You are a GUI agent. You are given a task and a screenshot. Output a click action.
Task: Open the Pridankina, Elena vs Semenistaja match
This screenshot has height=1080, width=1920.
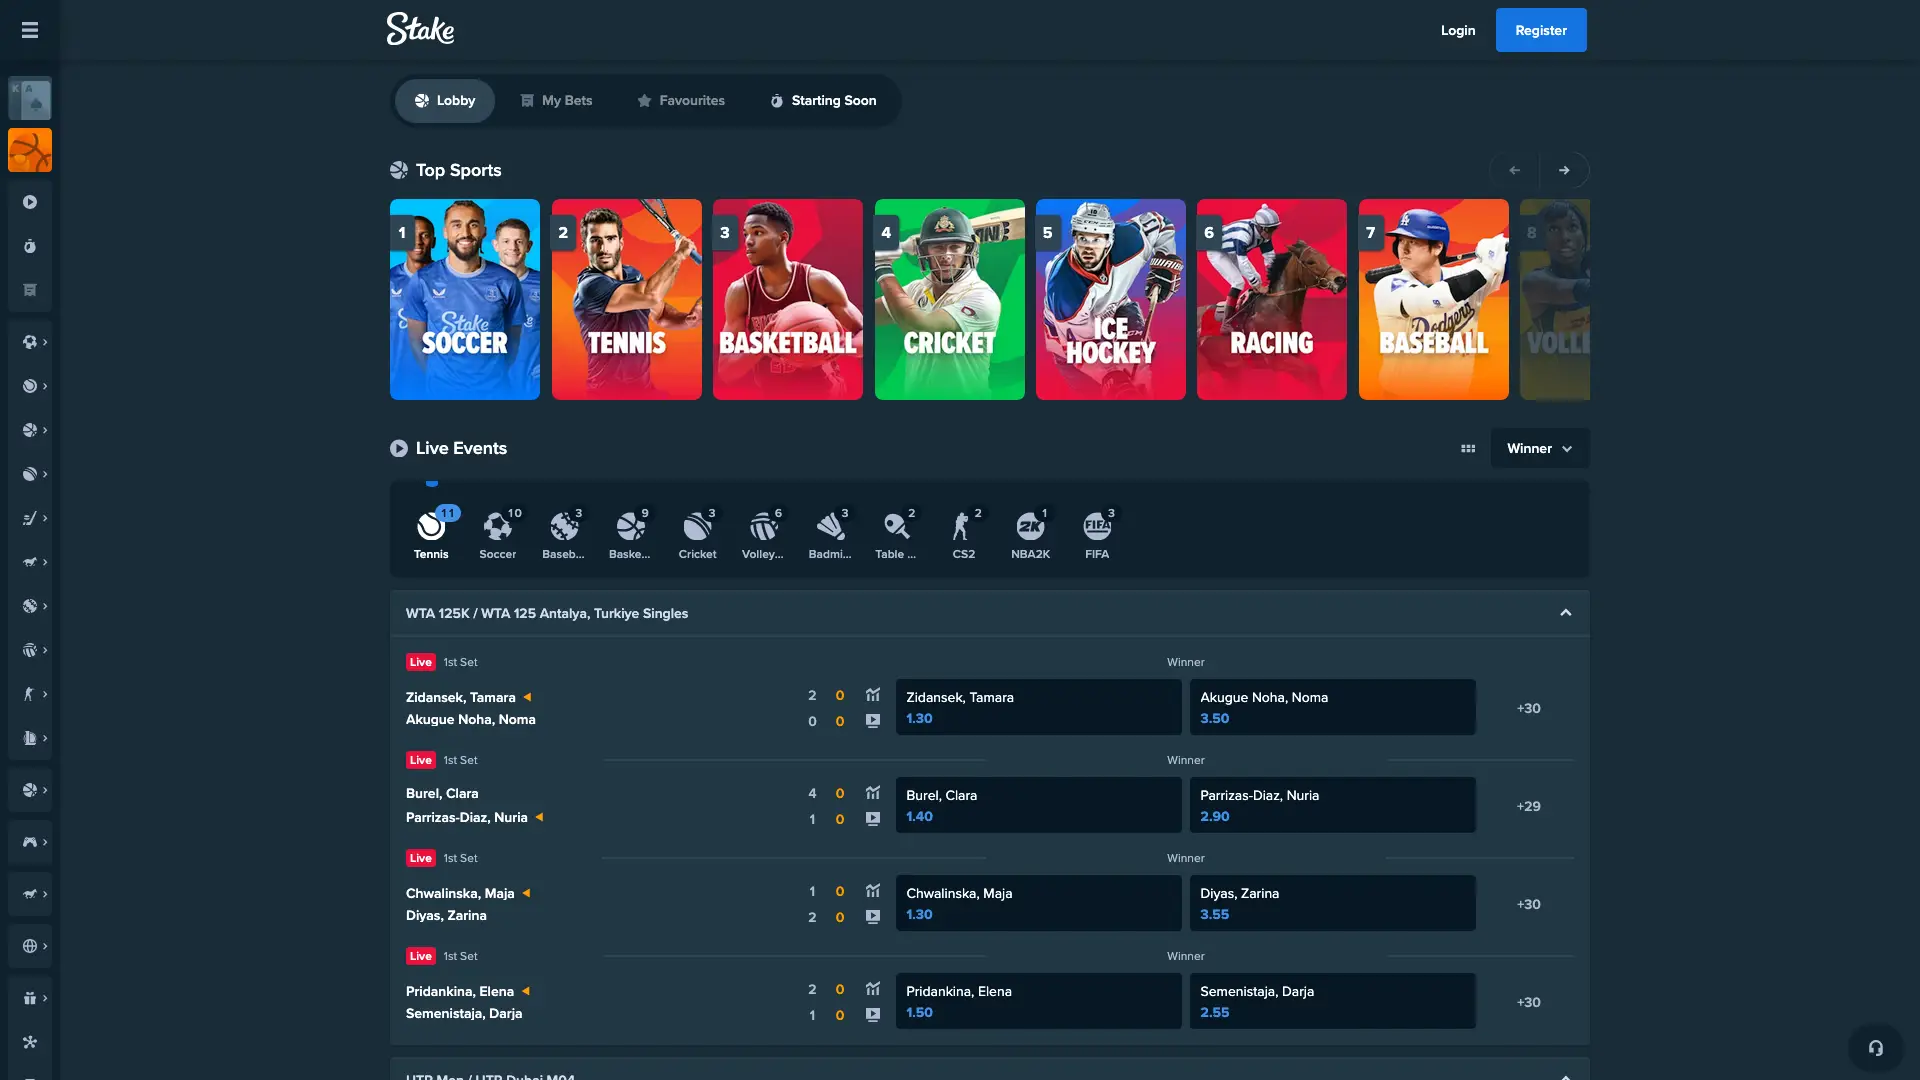468,1002
